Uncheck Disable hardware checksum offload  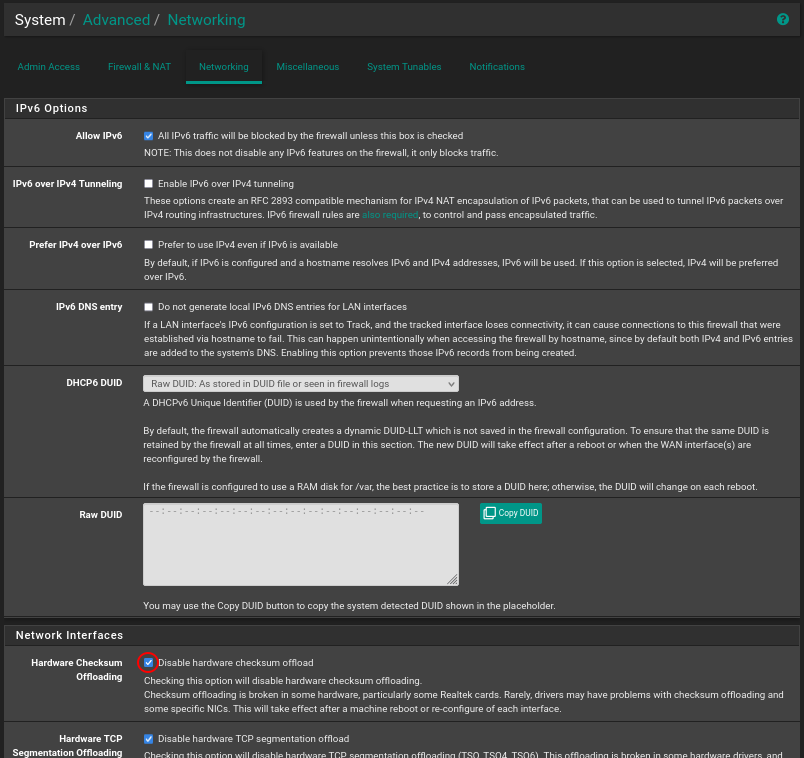(148, 662)
